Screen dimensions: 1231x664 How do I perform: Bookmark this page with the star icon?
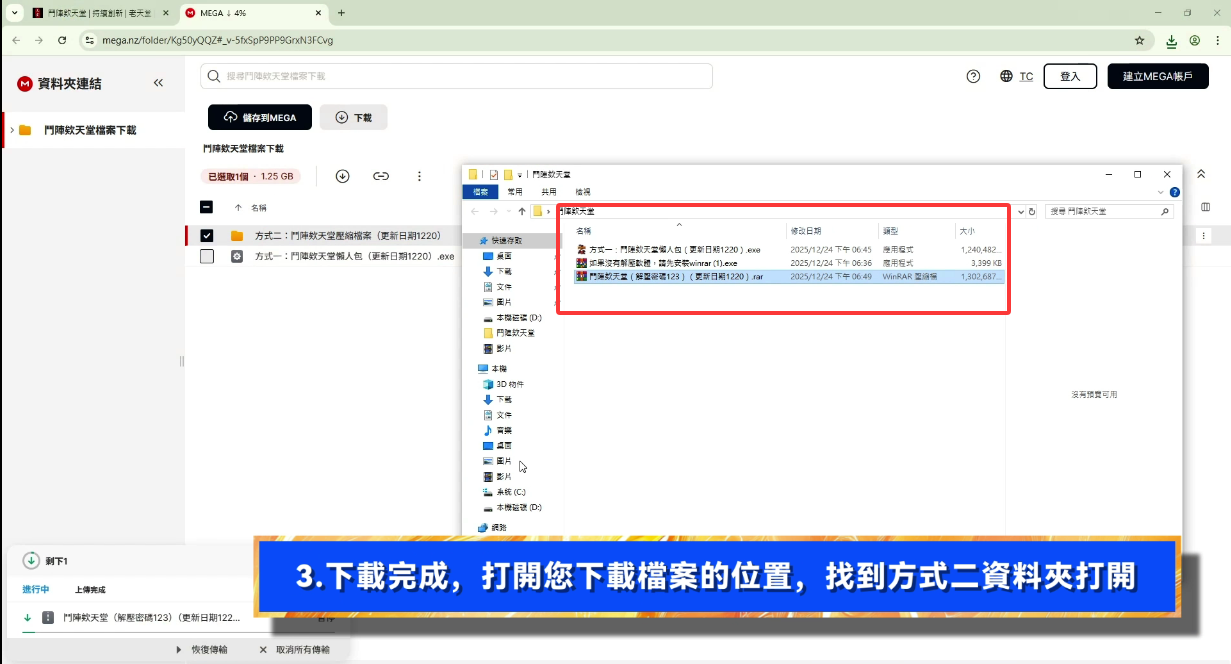tap(1139, 41)
